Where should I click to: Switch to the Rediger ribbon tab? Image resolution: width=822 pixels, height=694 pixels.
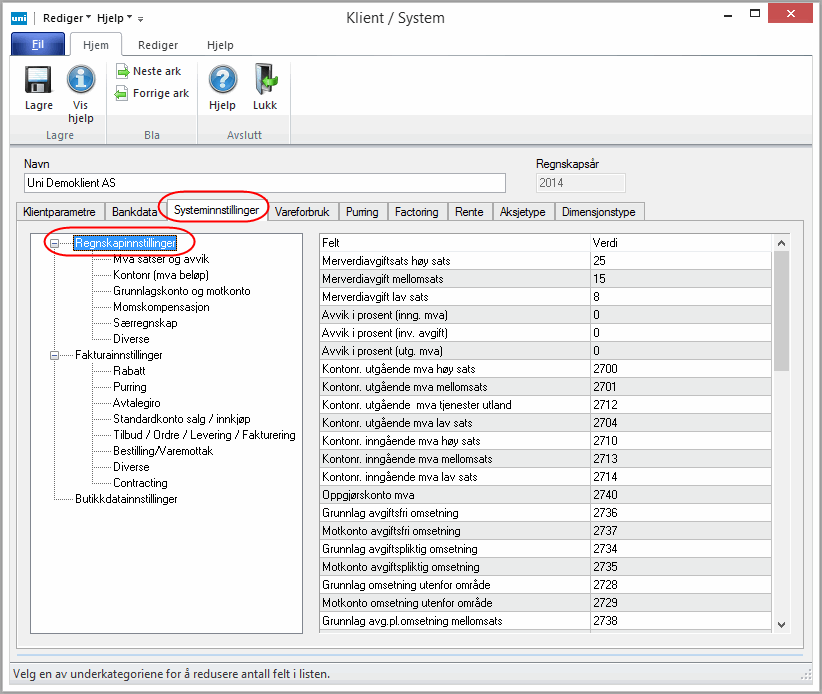tap(158, 45)
